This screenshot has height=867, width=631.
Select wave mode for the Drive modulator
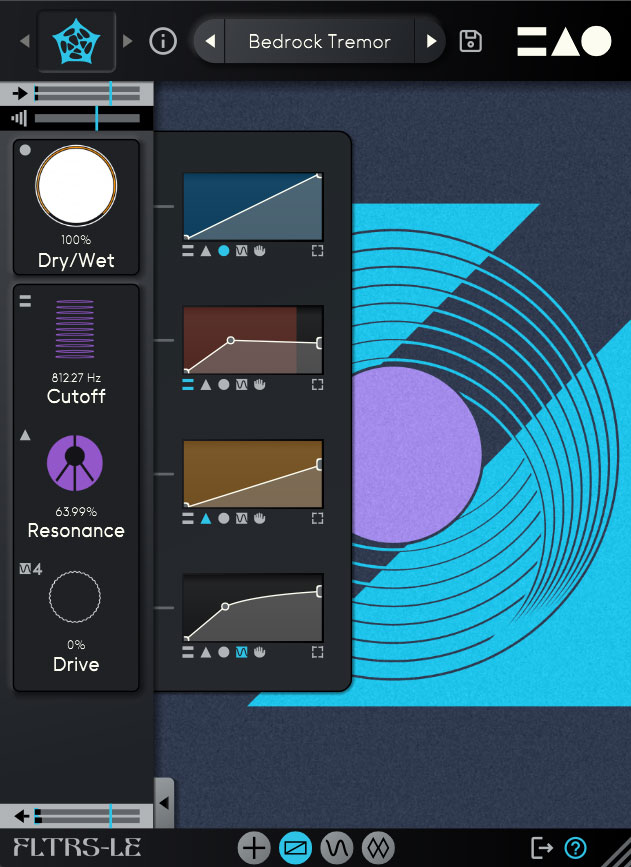[x=241, y=652]
